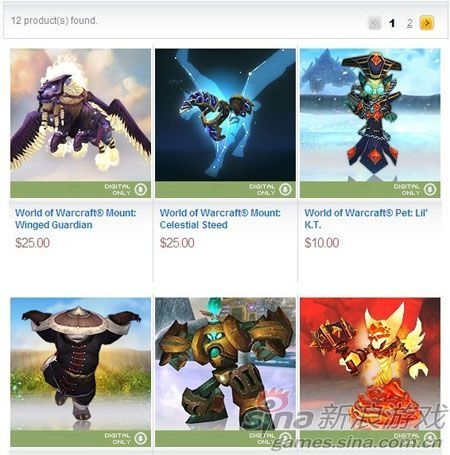Open the fiery Lil' Ragnaros pet image

[x=370, y=364]
